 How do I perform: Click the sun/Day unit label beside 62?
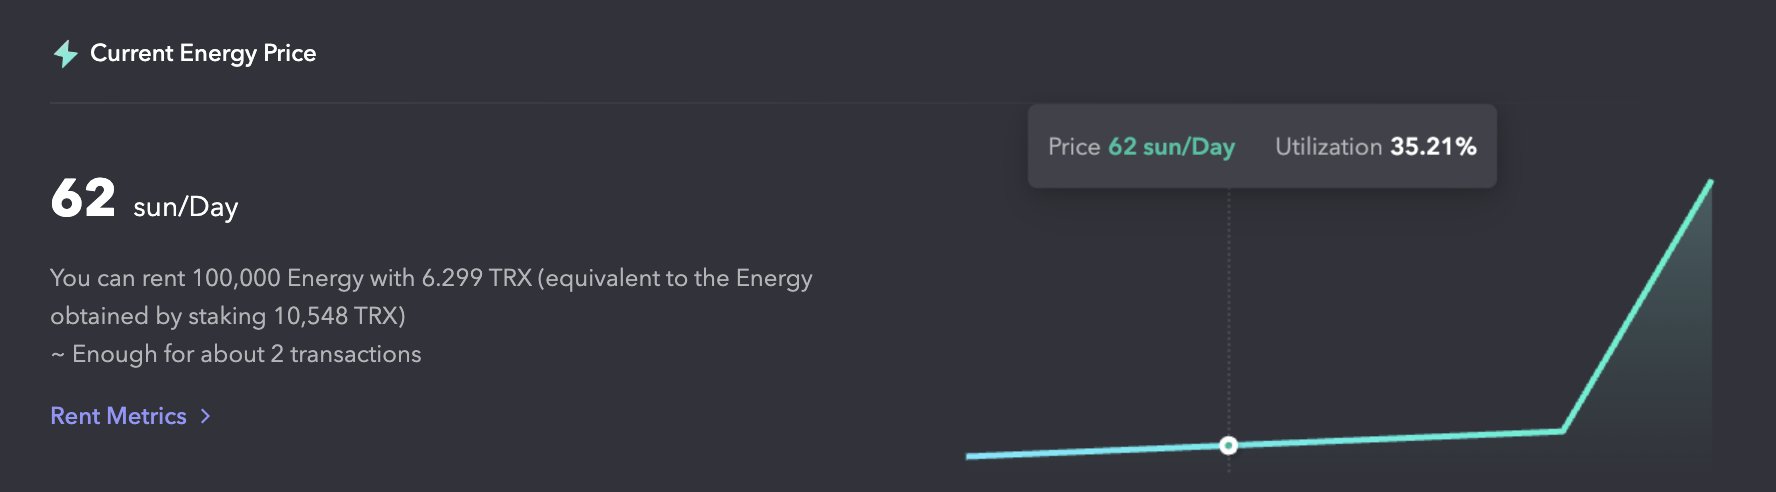coord(185,207)
